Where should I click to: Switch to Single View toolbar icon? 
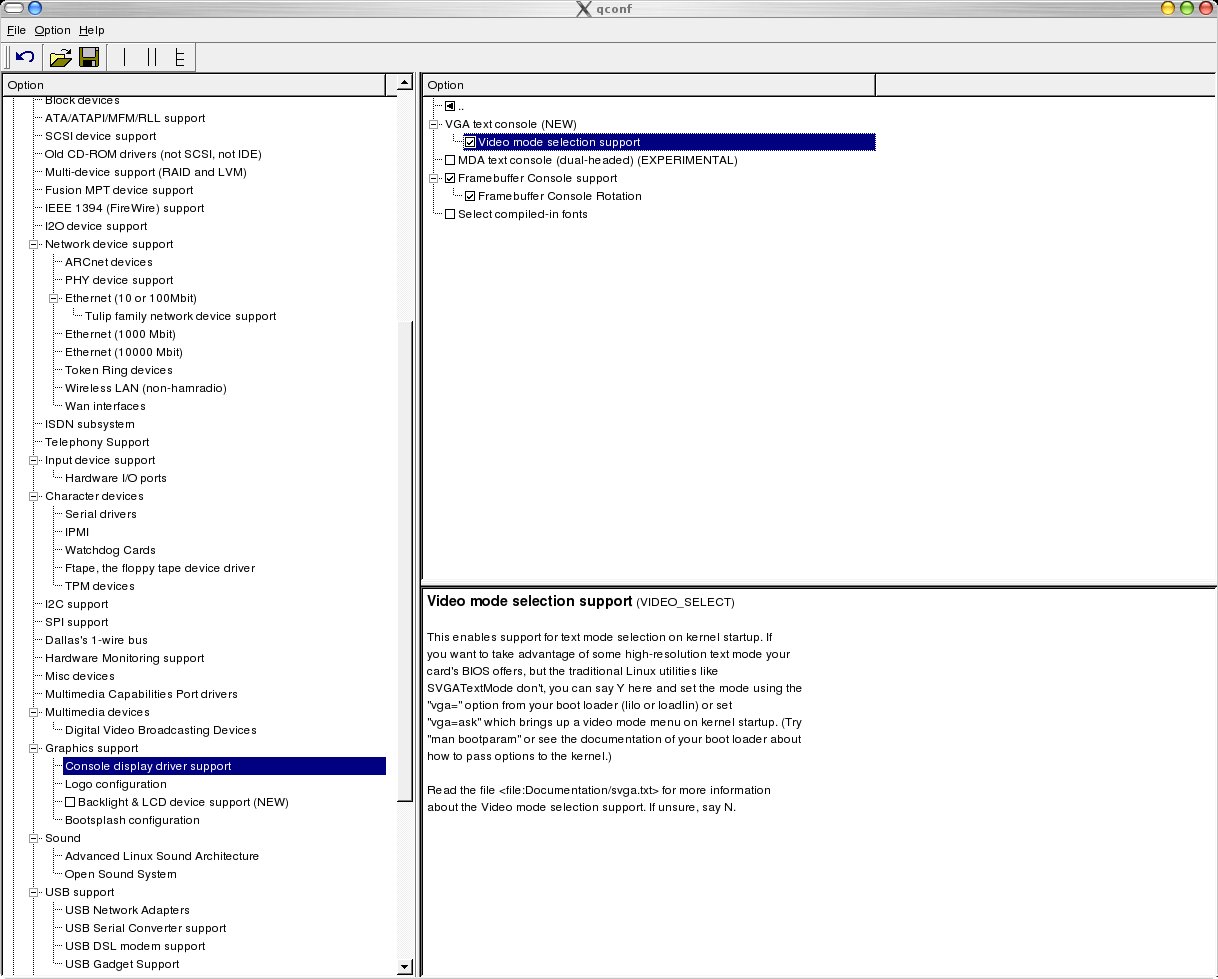[x=125, y=57]
